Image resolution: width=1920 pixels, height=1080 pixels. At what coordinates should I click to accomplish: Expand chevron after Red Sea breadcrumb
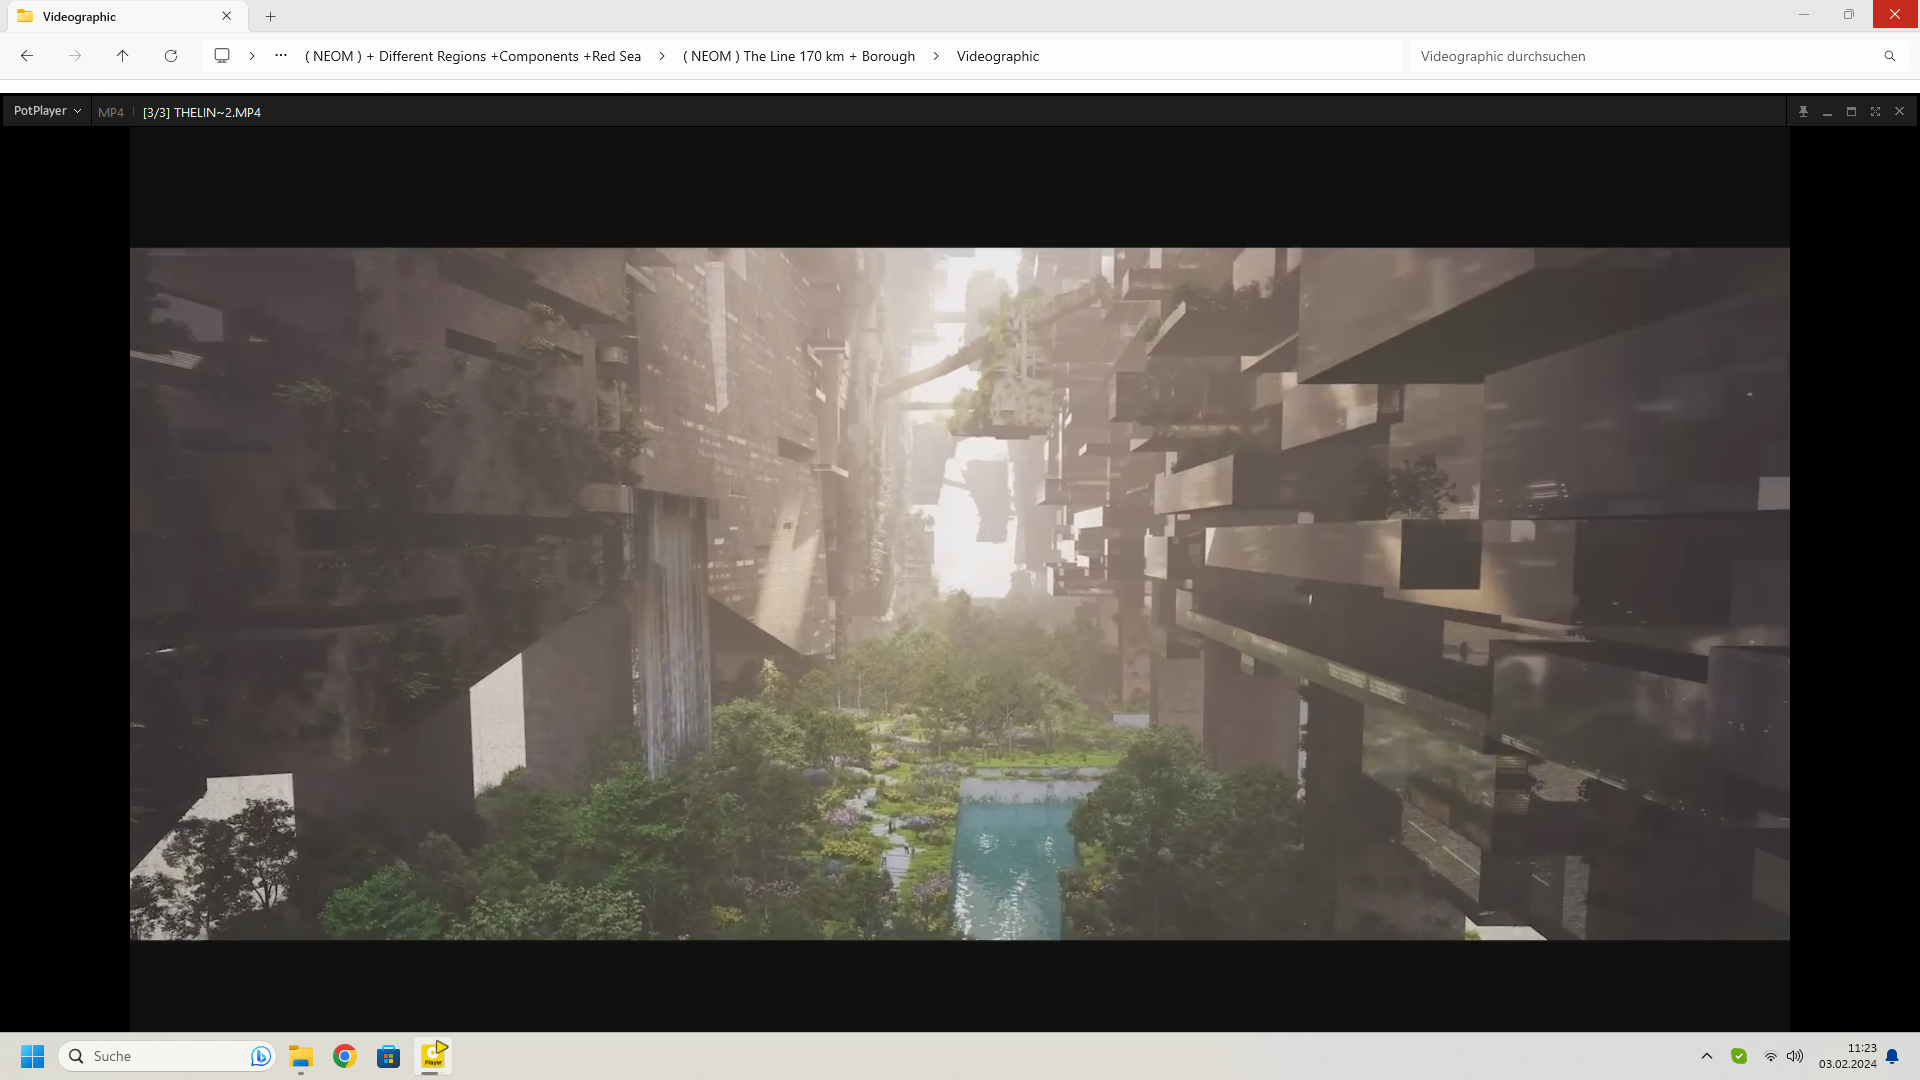(x=662, y=56)
